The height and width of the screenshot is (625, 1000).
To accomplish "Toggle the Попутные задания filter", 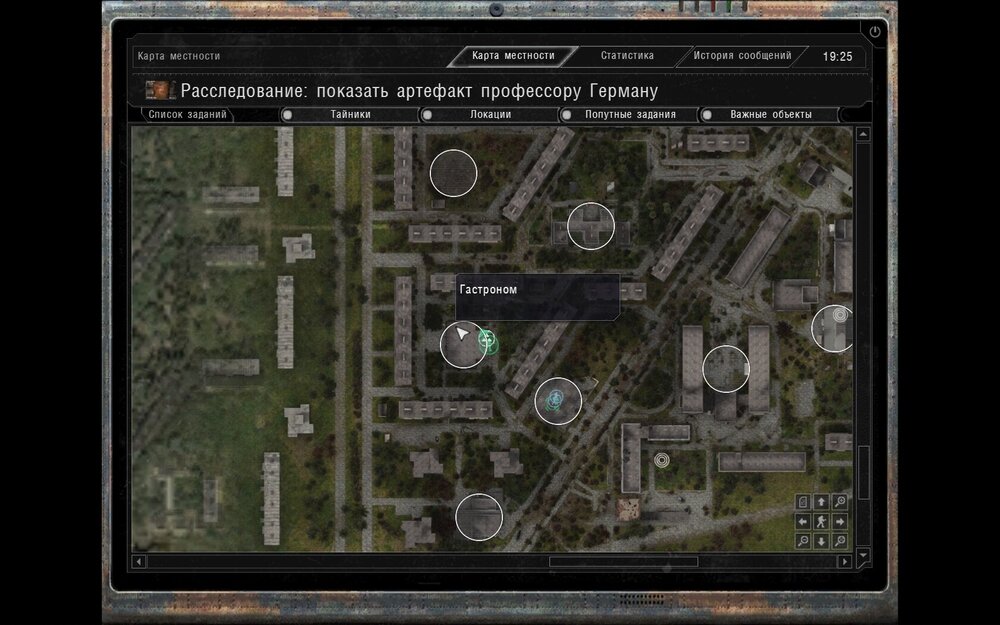I will coord(629,115).
